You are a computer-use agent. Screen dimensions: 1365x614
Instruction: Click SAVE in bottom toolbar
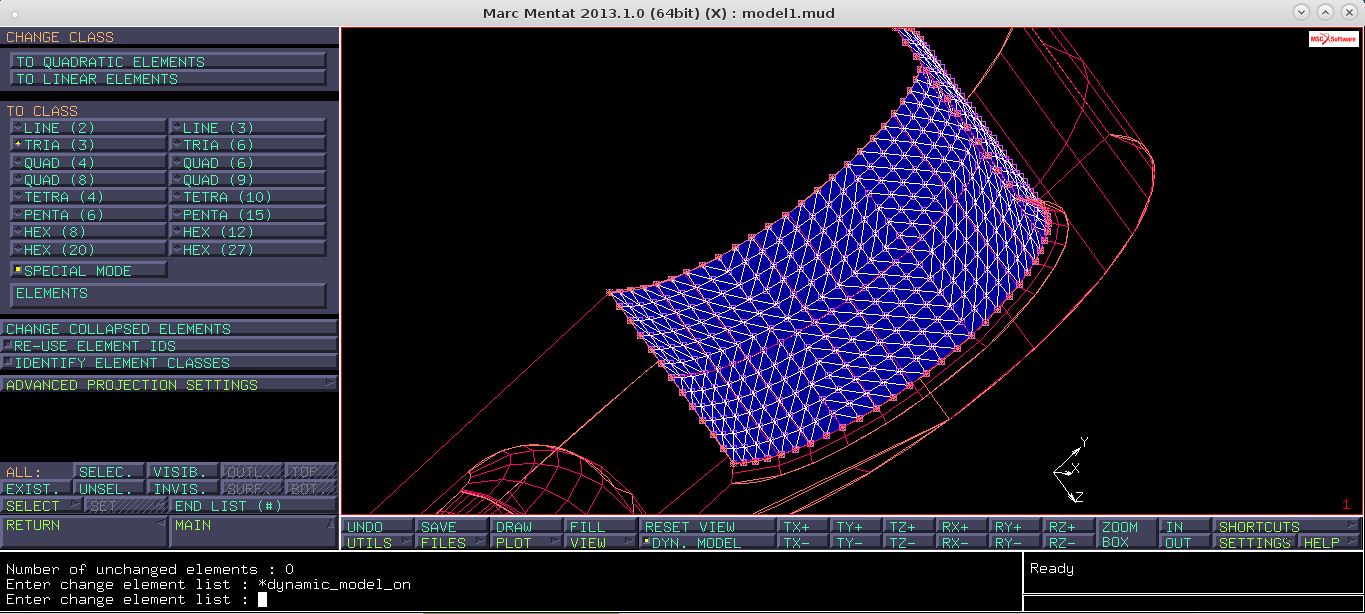click(452, 527)
